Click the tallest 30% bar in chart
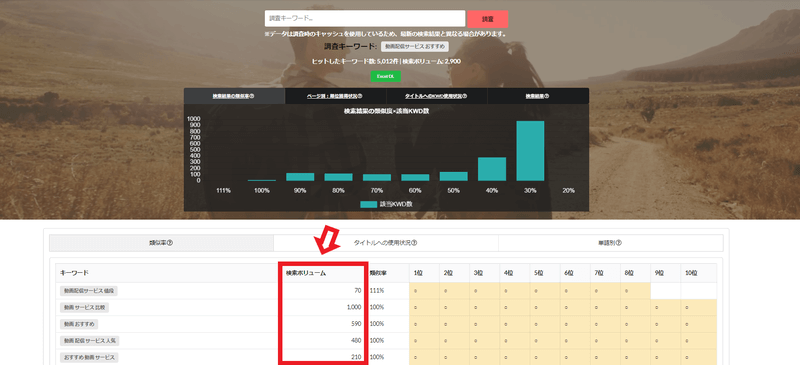This screenshot has height=365, width=800. pos(530,151)
